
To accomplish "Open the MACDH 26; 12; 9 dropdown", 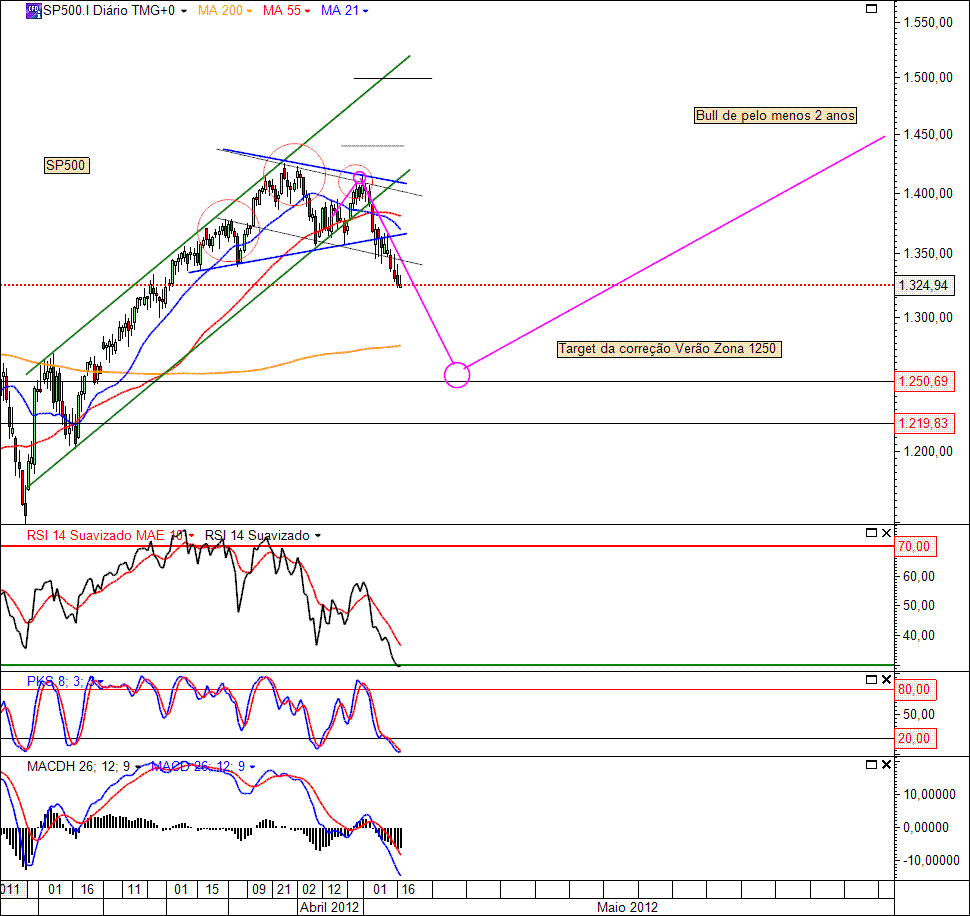I will [137, 767].
